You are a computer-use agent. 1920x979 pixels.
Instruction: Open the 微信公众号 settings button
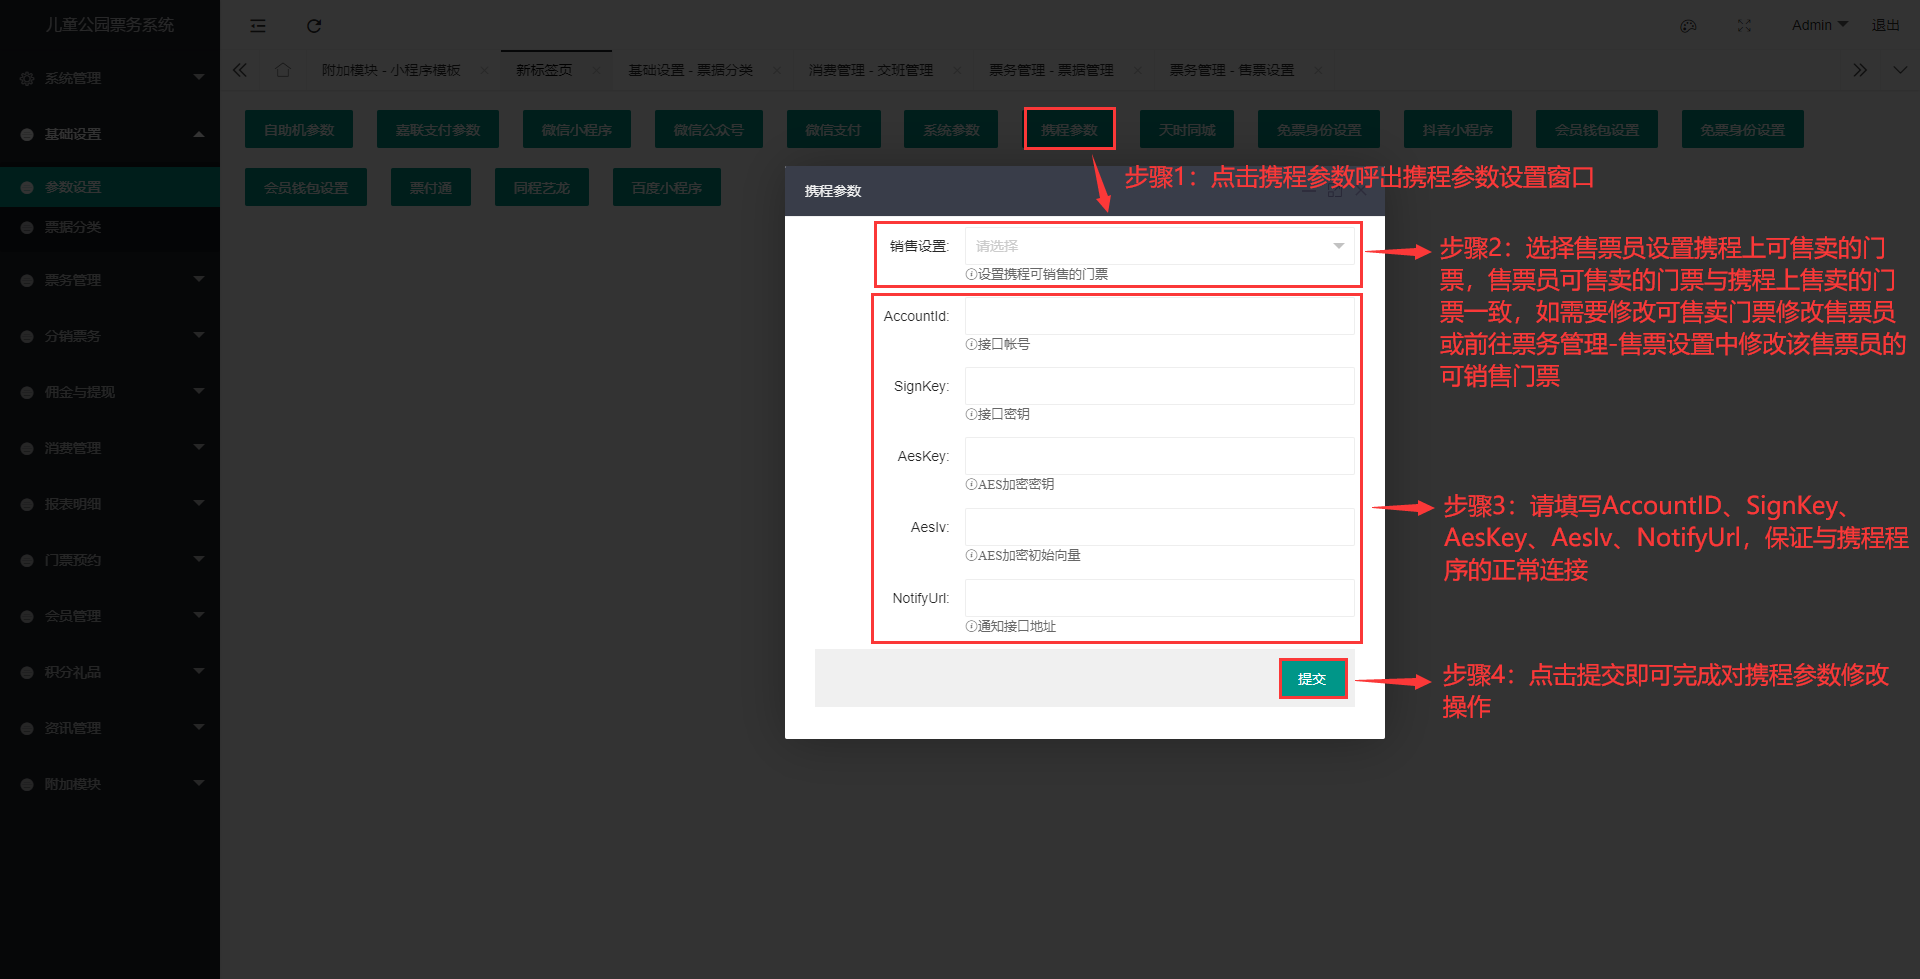pos(709,129)
